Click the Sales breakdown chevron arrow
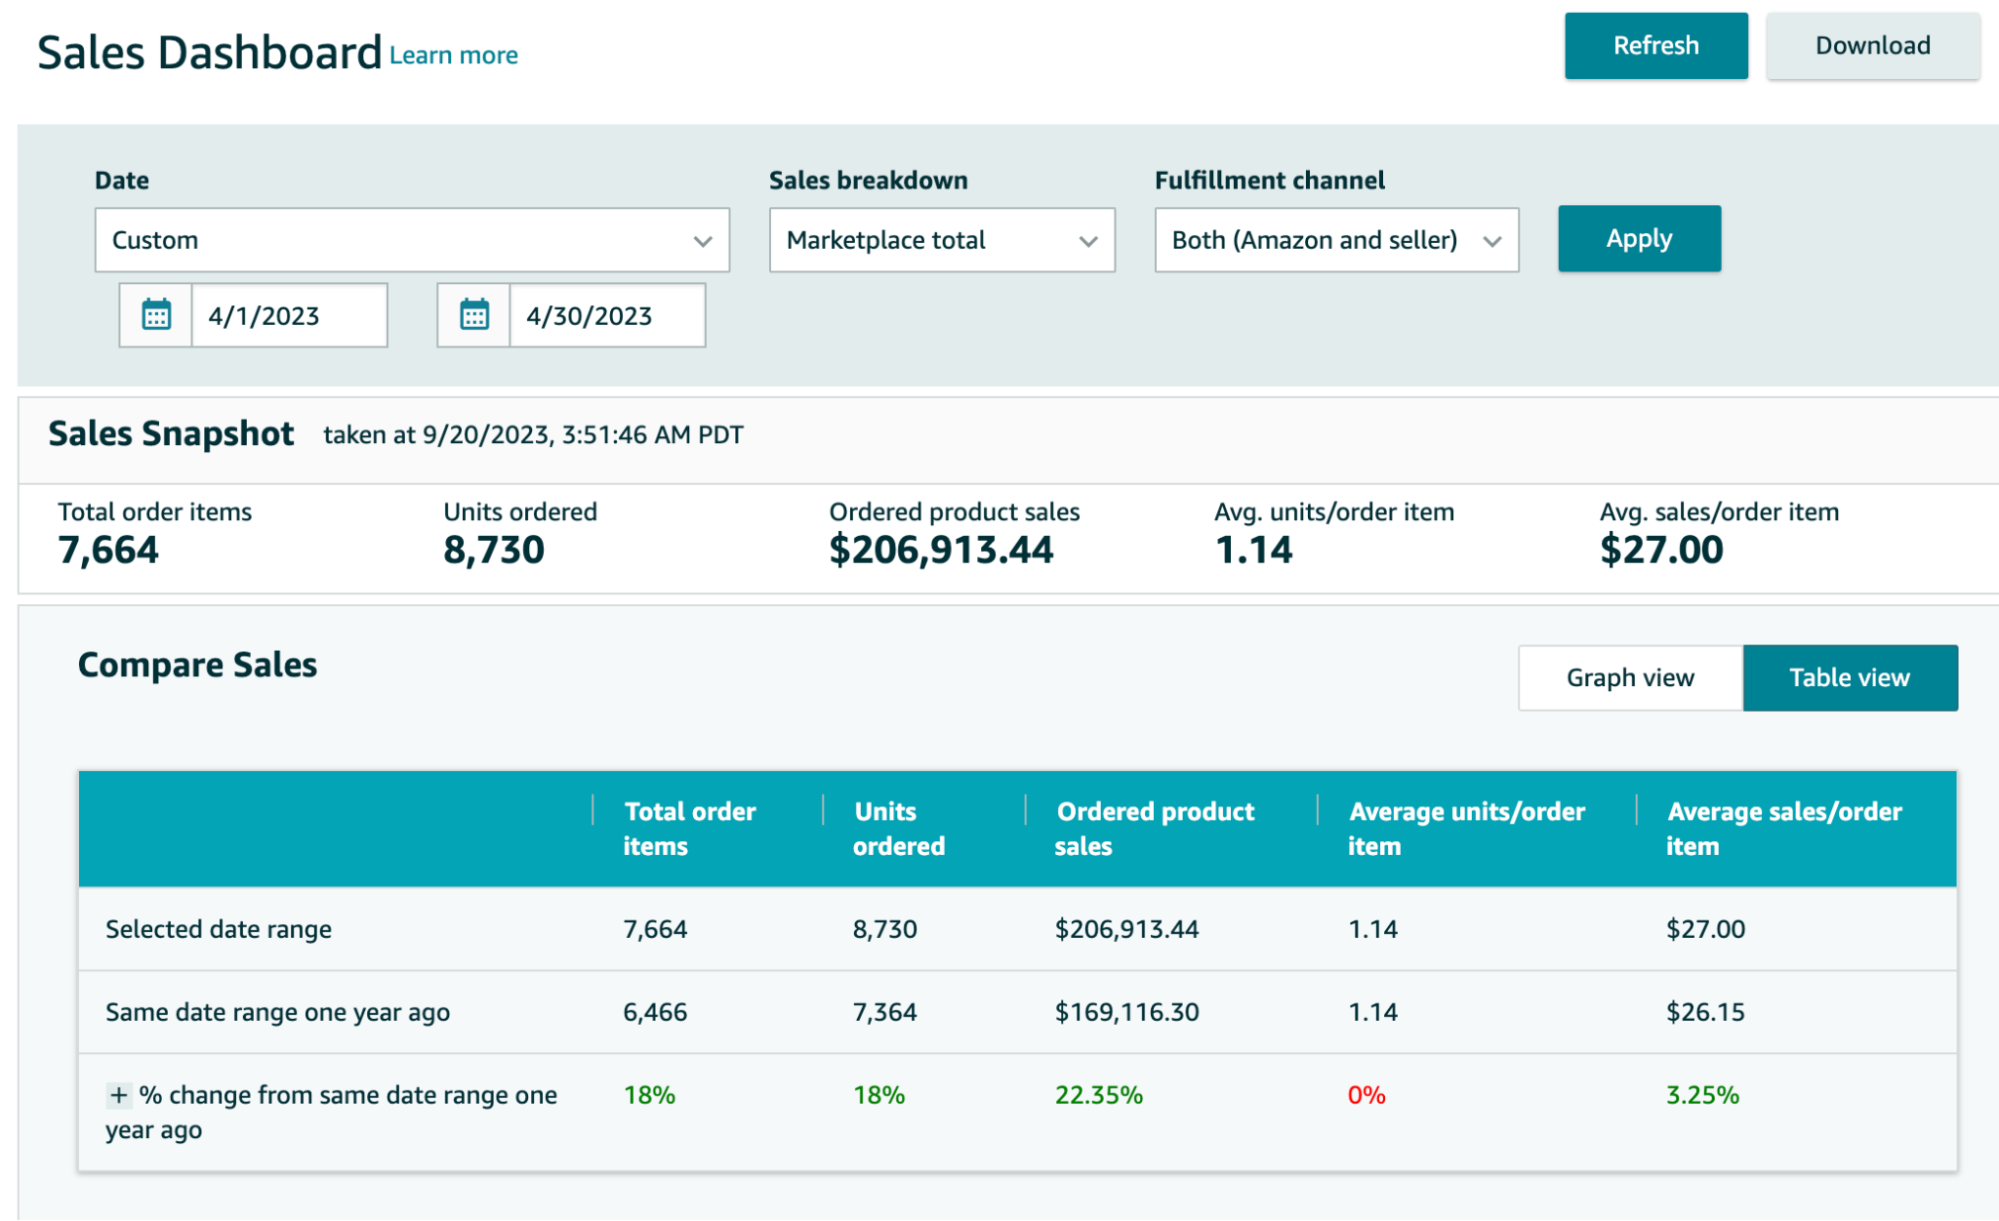1999x1221 pixels. coord(1088,241)
